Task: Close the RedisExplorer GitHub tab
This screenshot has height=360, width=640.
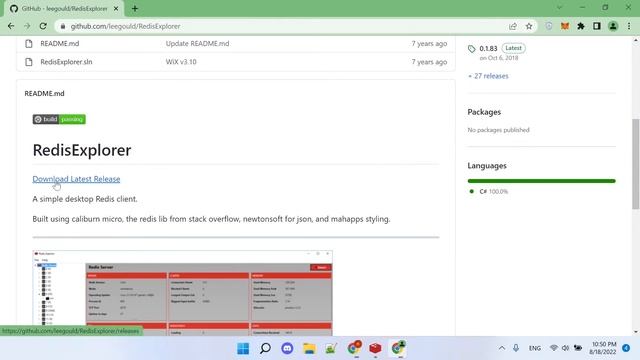Action: [x=116, y=9]
